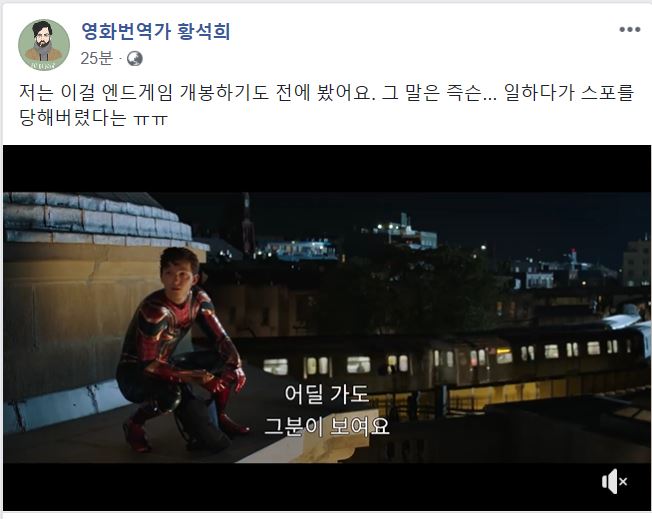Screen dimensions: 652x519
Task: Open the bearded man profile avatar
Action: (x=44, y=44)
